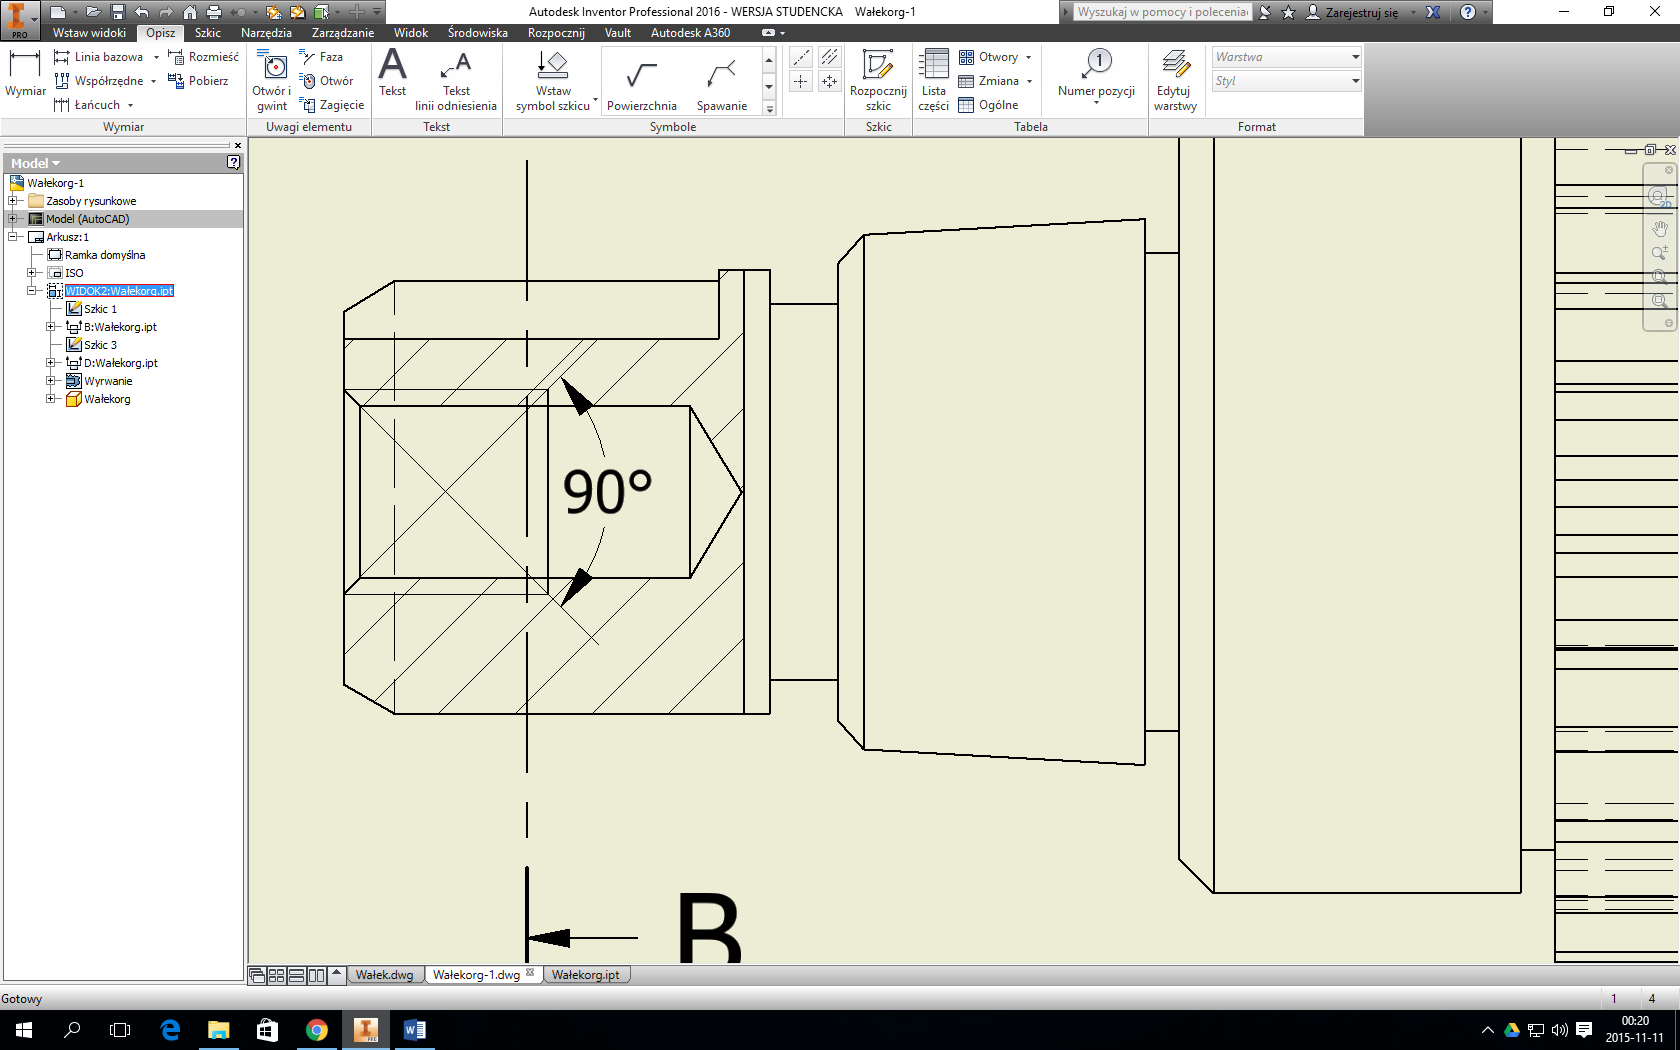Screen dimensions: 1680x1050
Task: Expand the Otwory table dropdown arrow
Action: click(x=1028, y=57)
